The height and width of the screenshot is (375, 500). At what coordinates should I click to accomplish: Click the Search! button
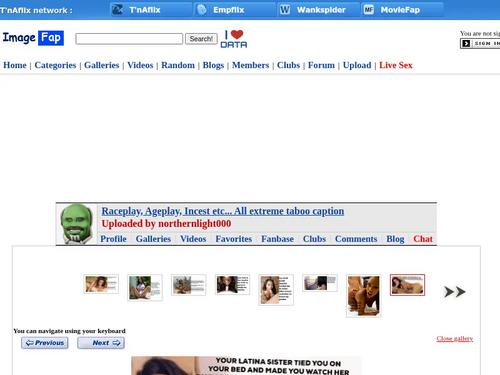pos(201,39)
